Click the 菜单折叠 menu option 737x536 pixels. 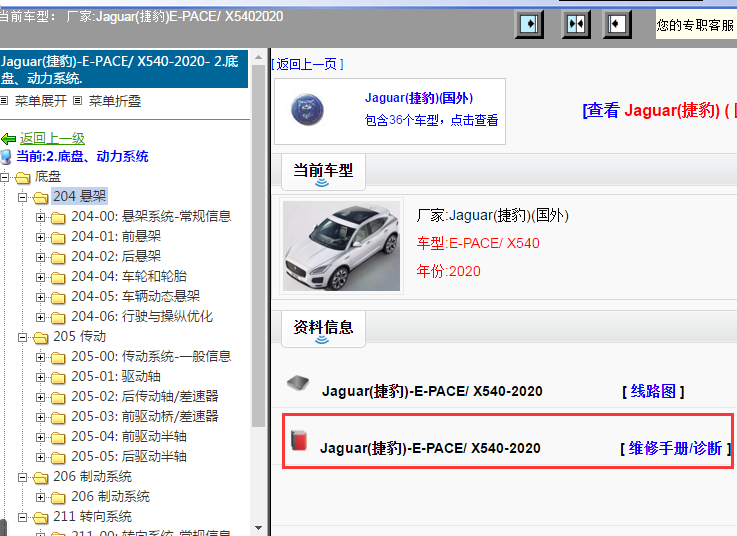[115, 101]
